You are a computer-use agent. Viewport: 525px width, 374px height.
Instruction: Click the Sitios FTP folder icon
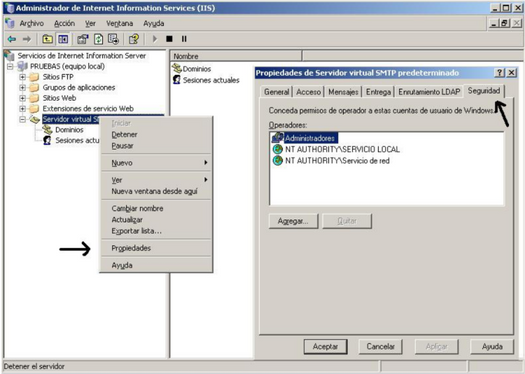coord(34,77)
